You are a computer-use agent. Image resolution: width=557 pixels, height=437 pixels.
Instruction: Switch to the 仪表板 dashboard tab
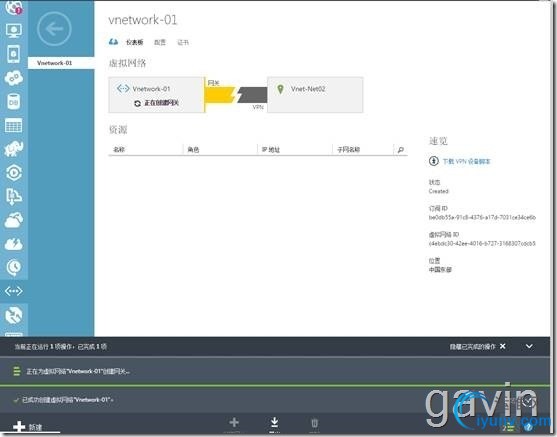pyautogui.click(x=134, y=42)
